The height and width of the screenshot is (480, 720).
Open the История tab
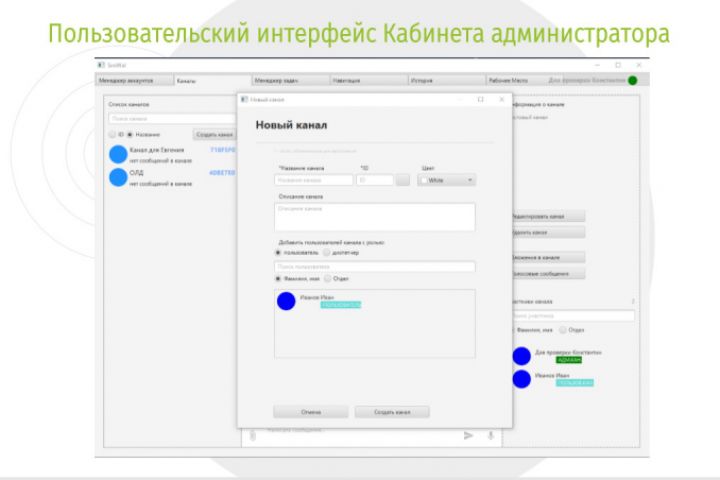point(447,80)
